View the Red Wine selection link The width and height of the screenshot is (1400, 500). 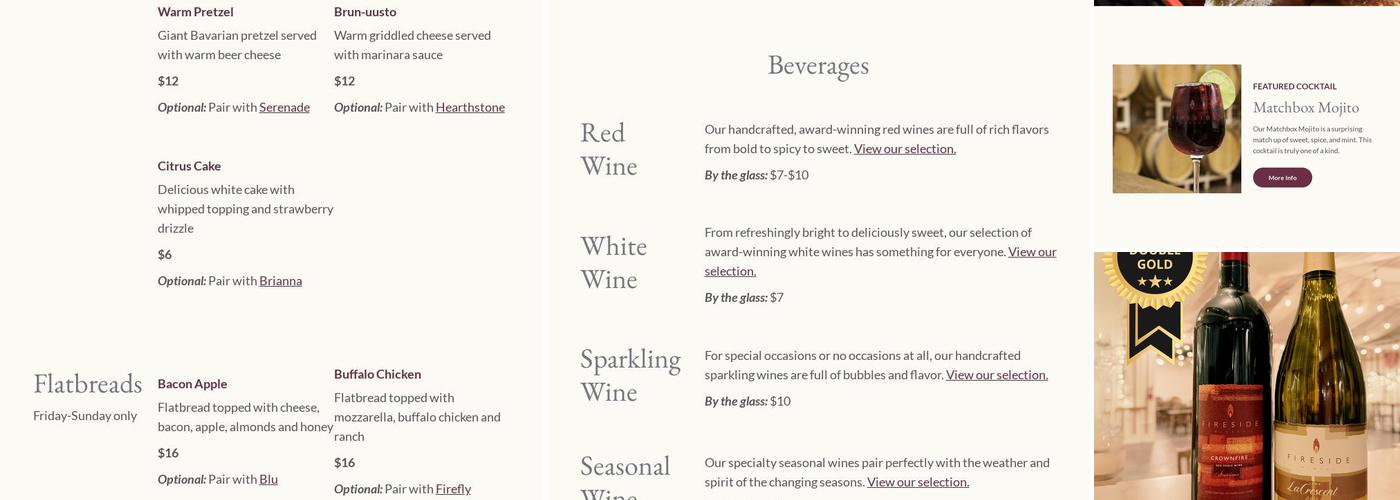pyautogui.click(x=904, y=149)
